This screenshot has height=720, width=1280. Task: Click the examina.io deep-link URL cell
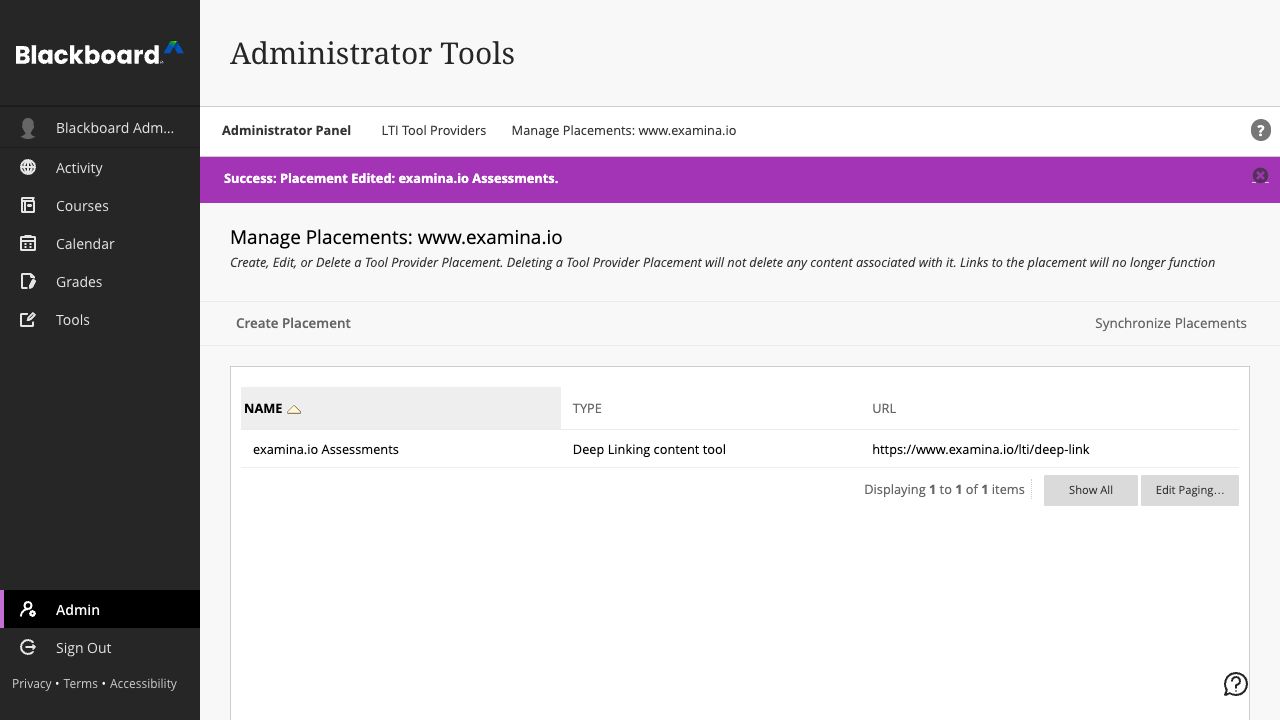pos(981,449)
